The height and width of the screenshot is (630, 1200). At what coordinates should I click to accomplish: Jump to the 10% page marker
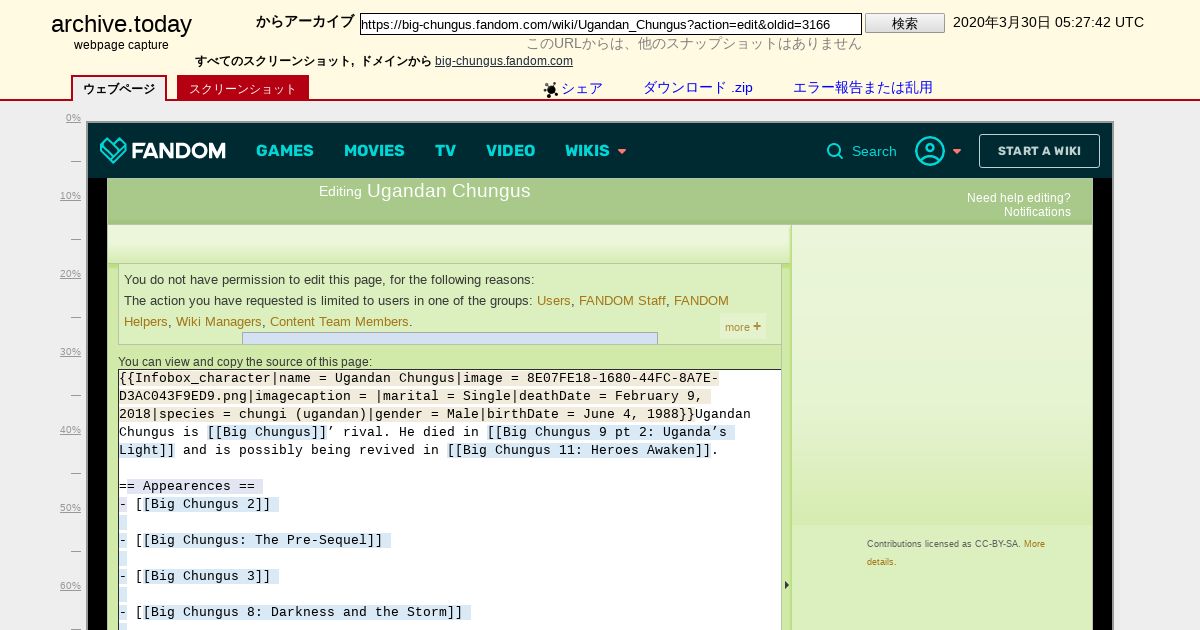pos(70,196)
